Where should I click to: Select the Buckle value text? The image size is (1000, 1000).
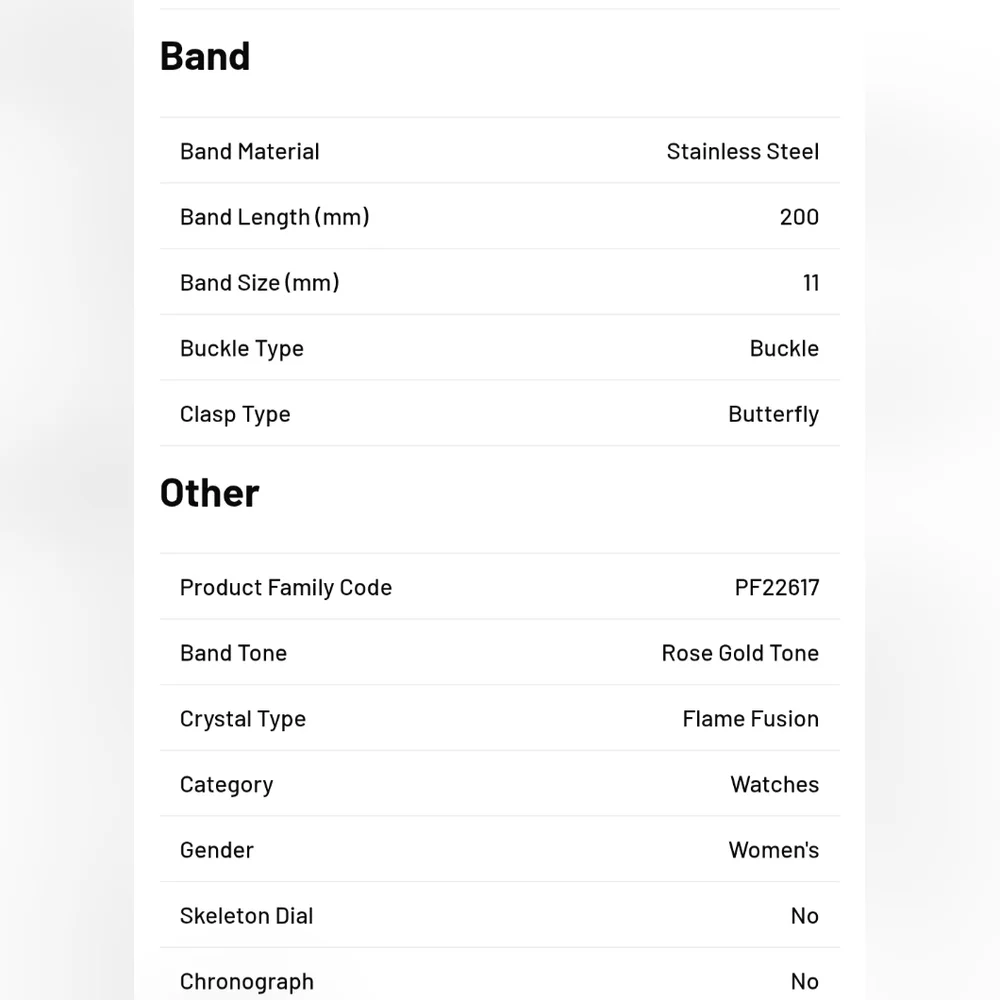click(784, 349)
